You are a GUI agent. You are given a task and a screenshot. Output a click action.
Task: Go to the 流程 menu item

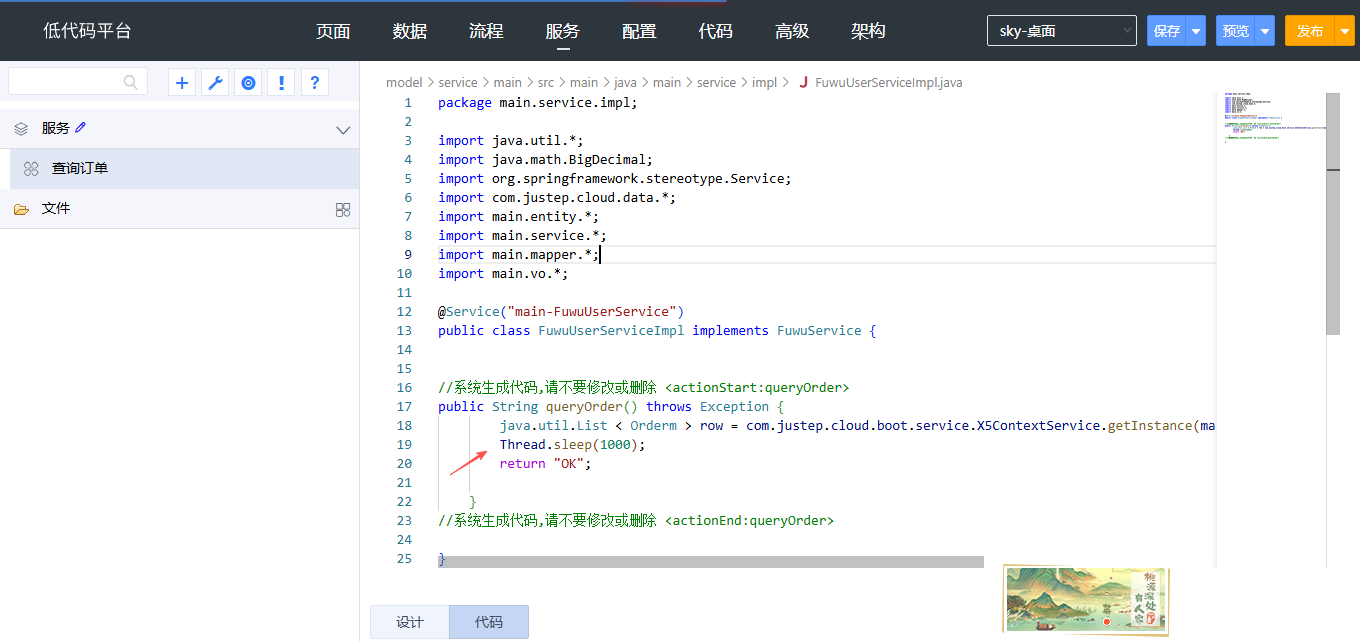pos(486,31)
